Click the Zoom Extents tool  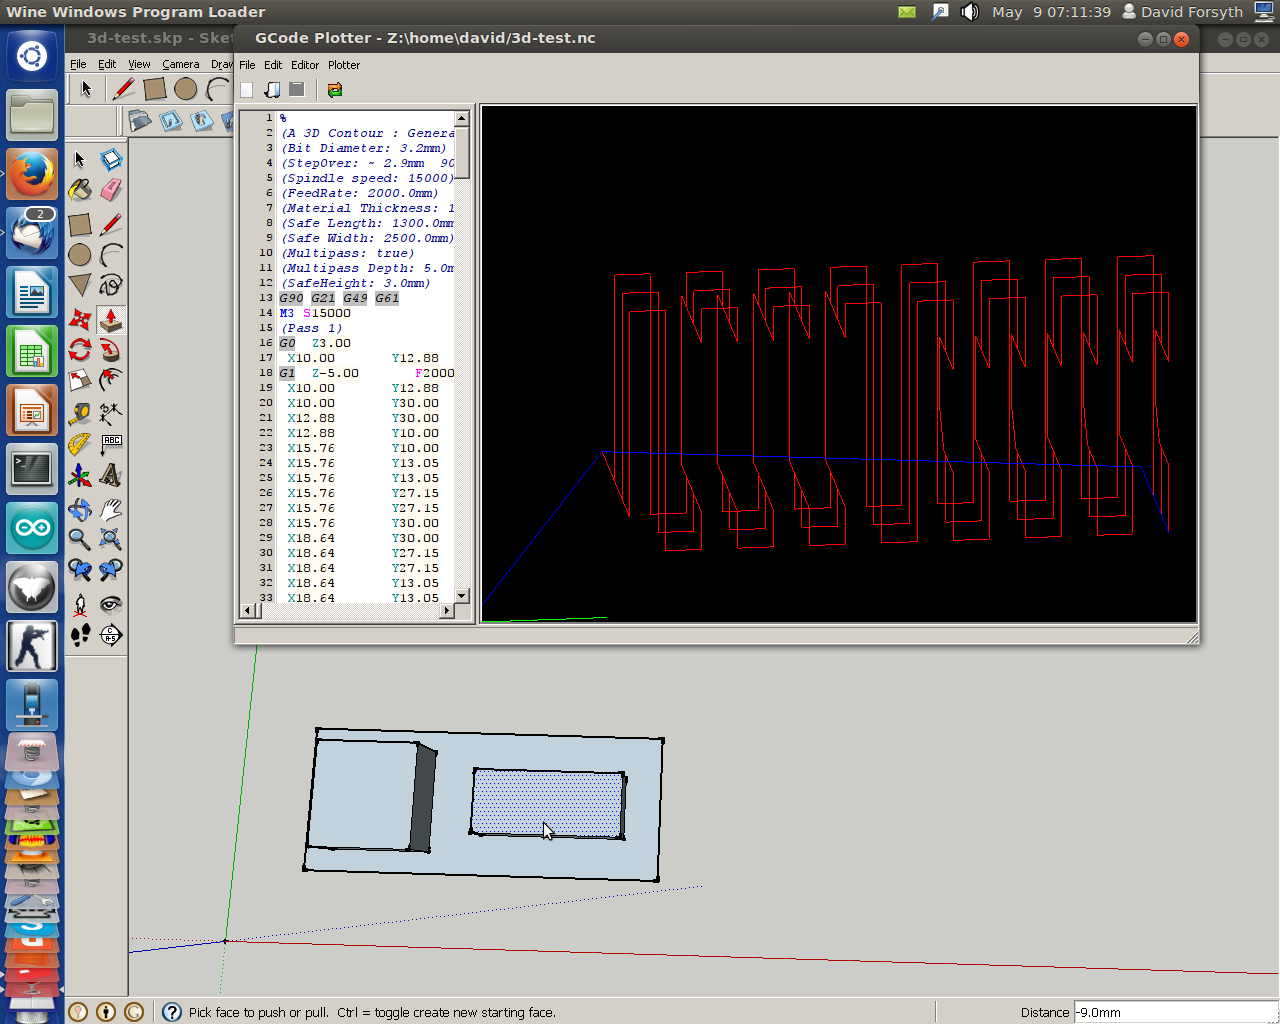click(111, 540)
